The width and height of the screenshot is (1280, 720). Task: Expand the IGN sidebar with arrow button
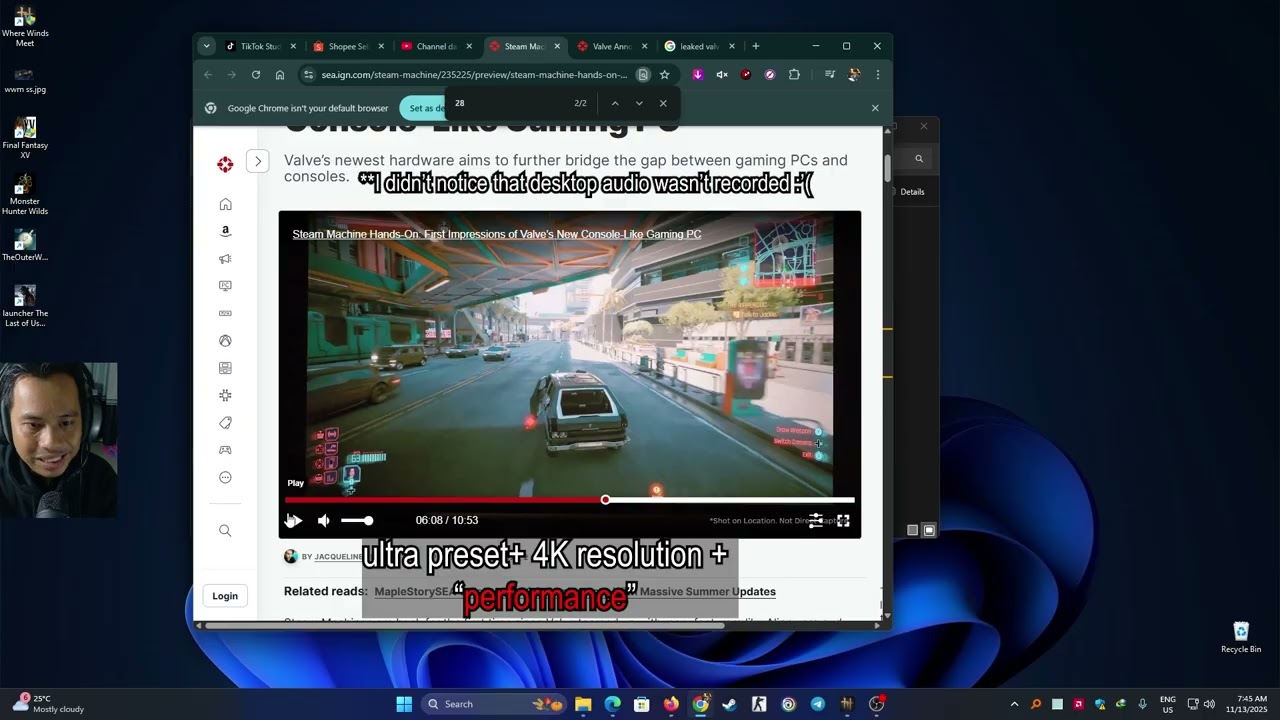pyautogui.click(x=257, y=161)
